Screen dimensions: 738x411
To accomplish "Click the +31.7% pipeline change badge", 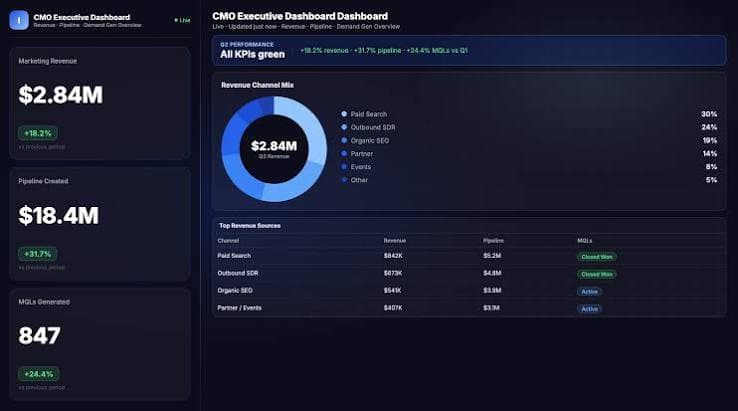I will (38, 254).
